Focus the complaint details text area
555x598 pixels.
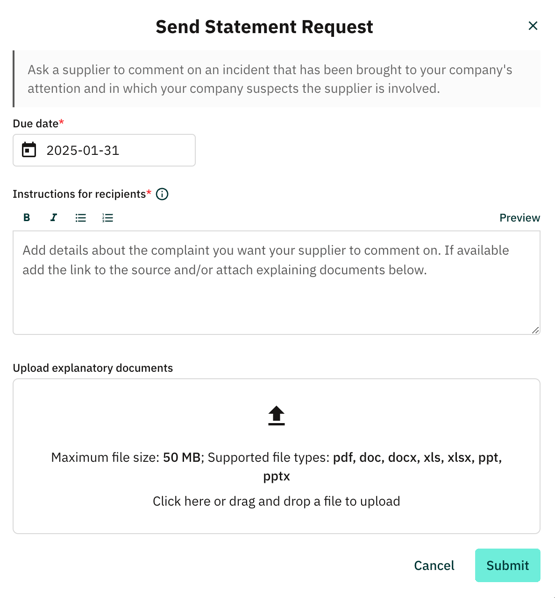point(277,283)
